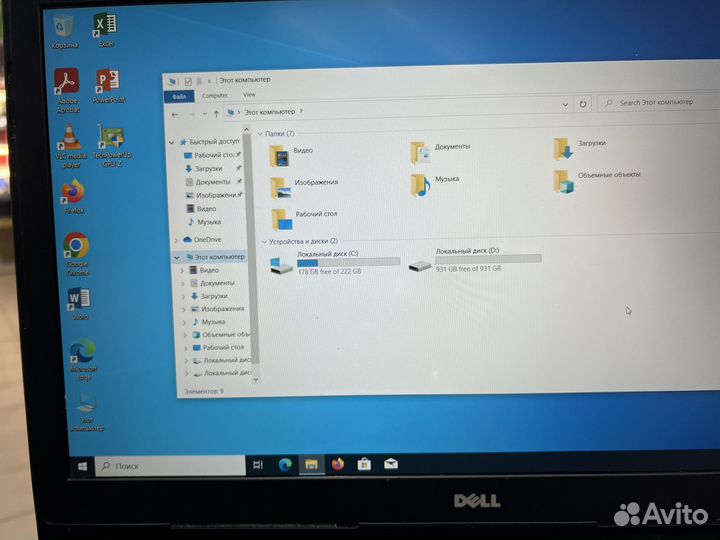Select the Музыка folder in Папки
720x540 pixels.
tap(434, 185)
